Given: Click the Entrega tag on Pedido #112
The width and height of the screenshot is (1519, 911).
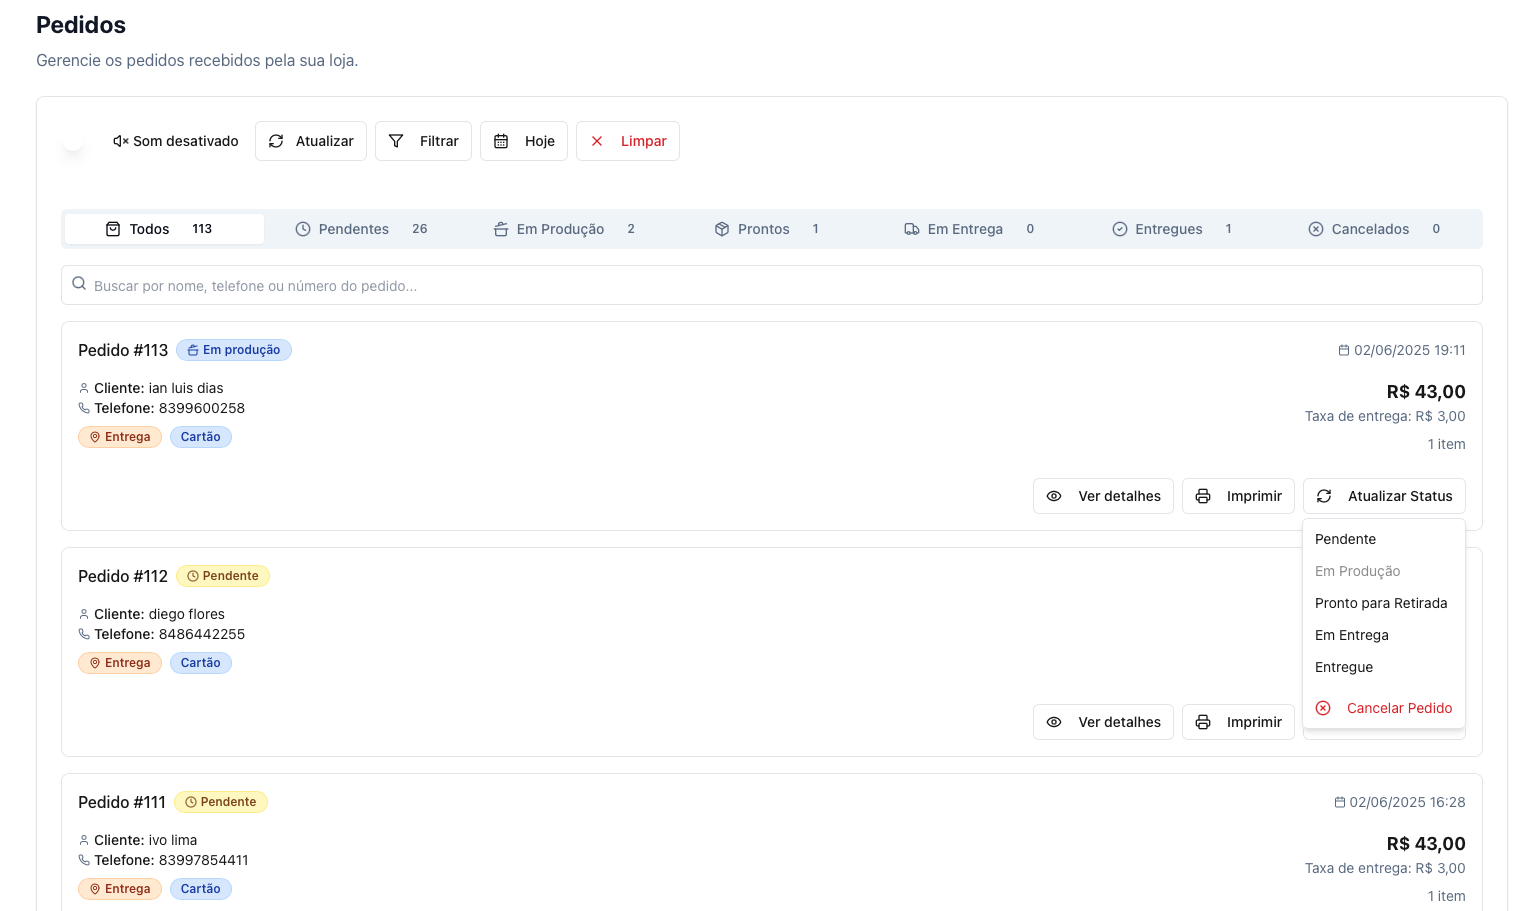Looking at the screenshot, I should 120,663.
